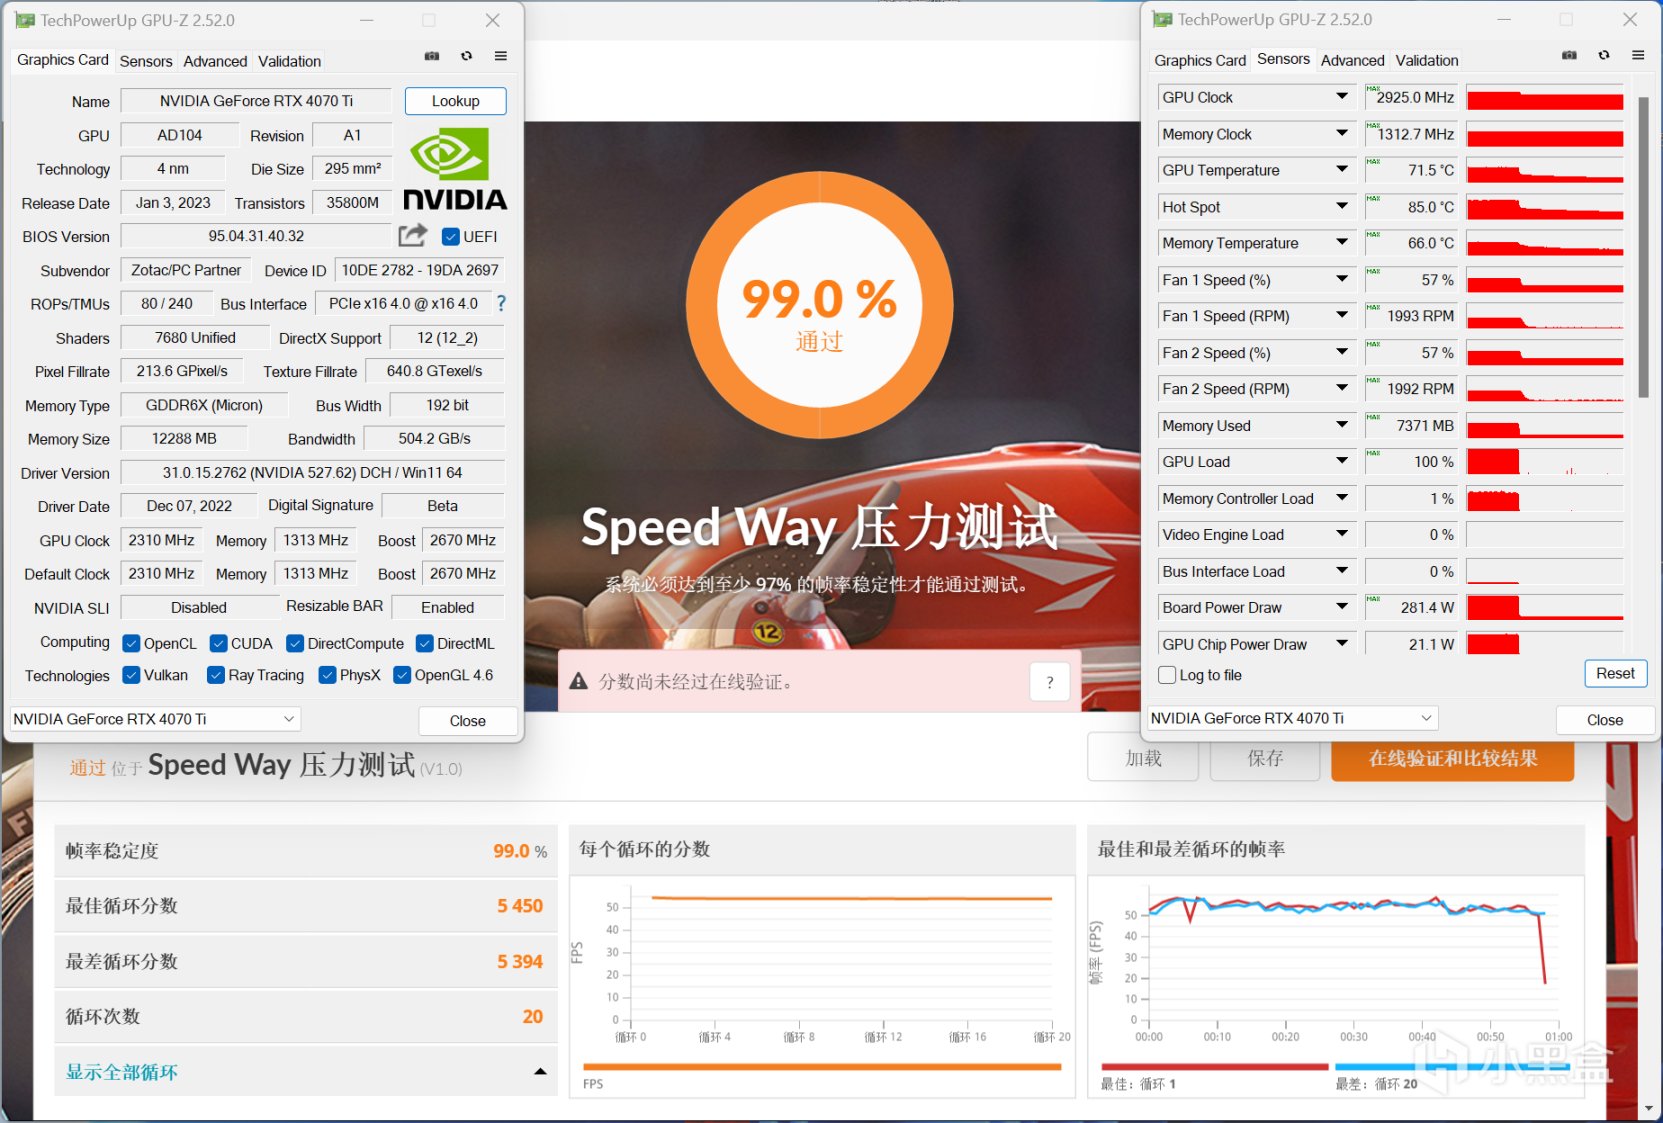Click the orange 在线验证和比较结果 button
The height and width of the screenshot is (1123, 1663).
[1453, 758]
